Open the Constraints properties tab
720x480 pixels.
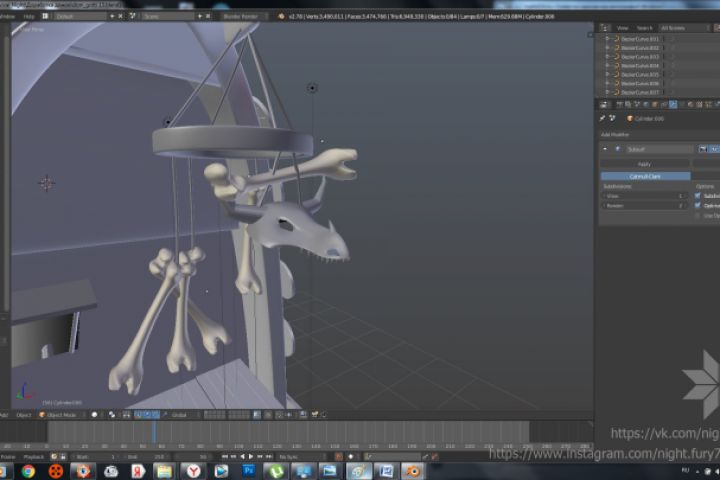click(x=664, y=105)
